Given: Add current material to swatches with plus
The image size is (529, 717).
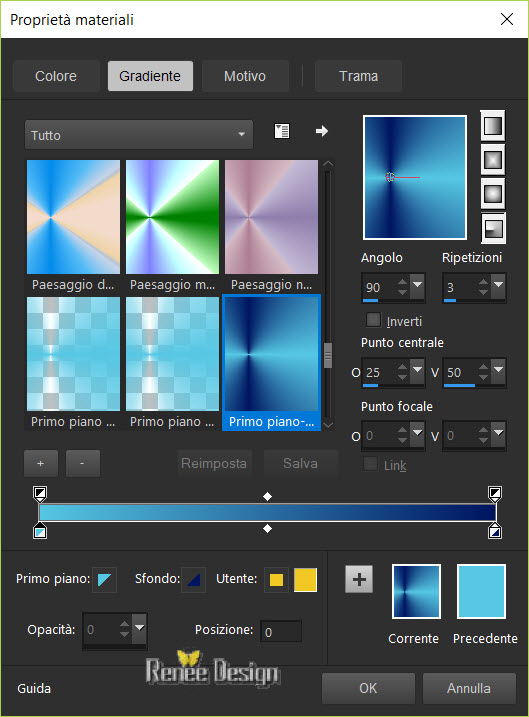Looking at the screenshot, I should pyautogui.click(x=359, y=579).
